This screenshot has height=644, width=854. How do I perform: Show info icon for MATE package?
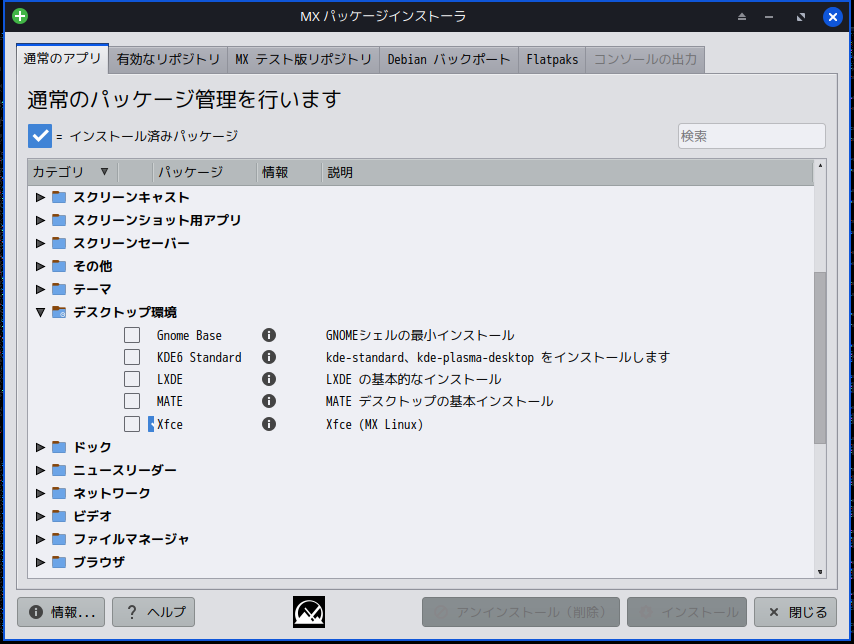[x=269, y=401]
